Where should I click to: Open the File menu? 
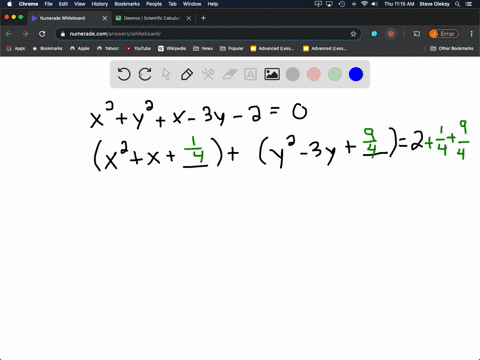[x=49, y=4]
